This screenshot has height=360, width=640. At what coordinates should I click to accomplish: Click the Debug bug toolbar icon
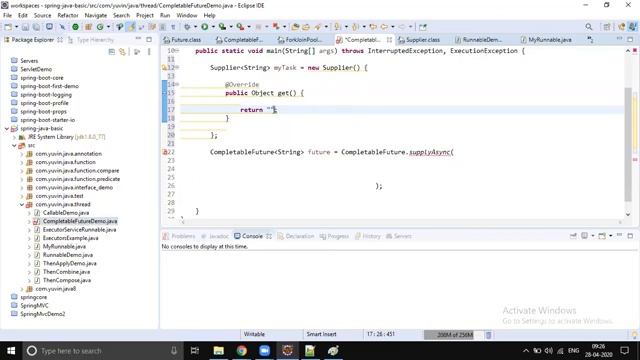click(x=187, y=27)
